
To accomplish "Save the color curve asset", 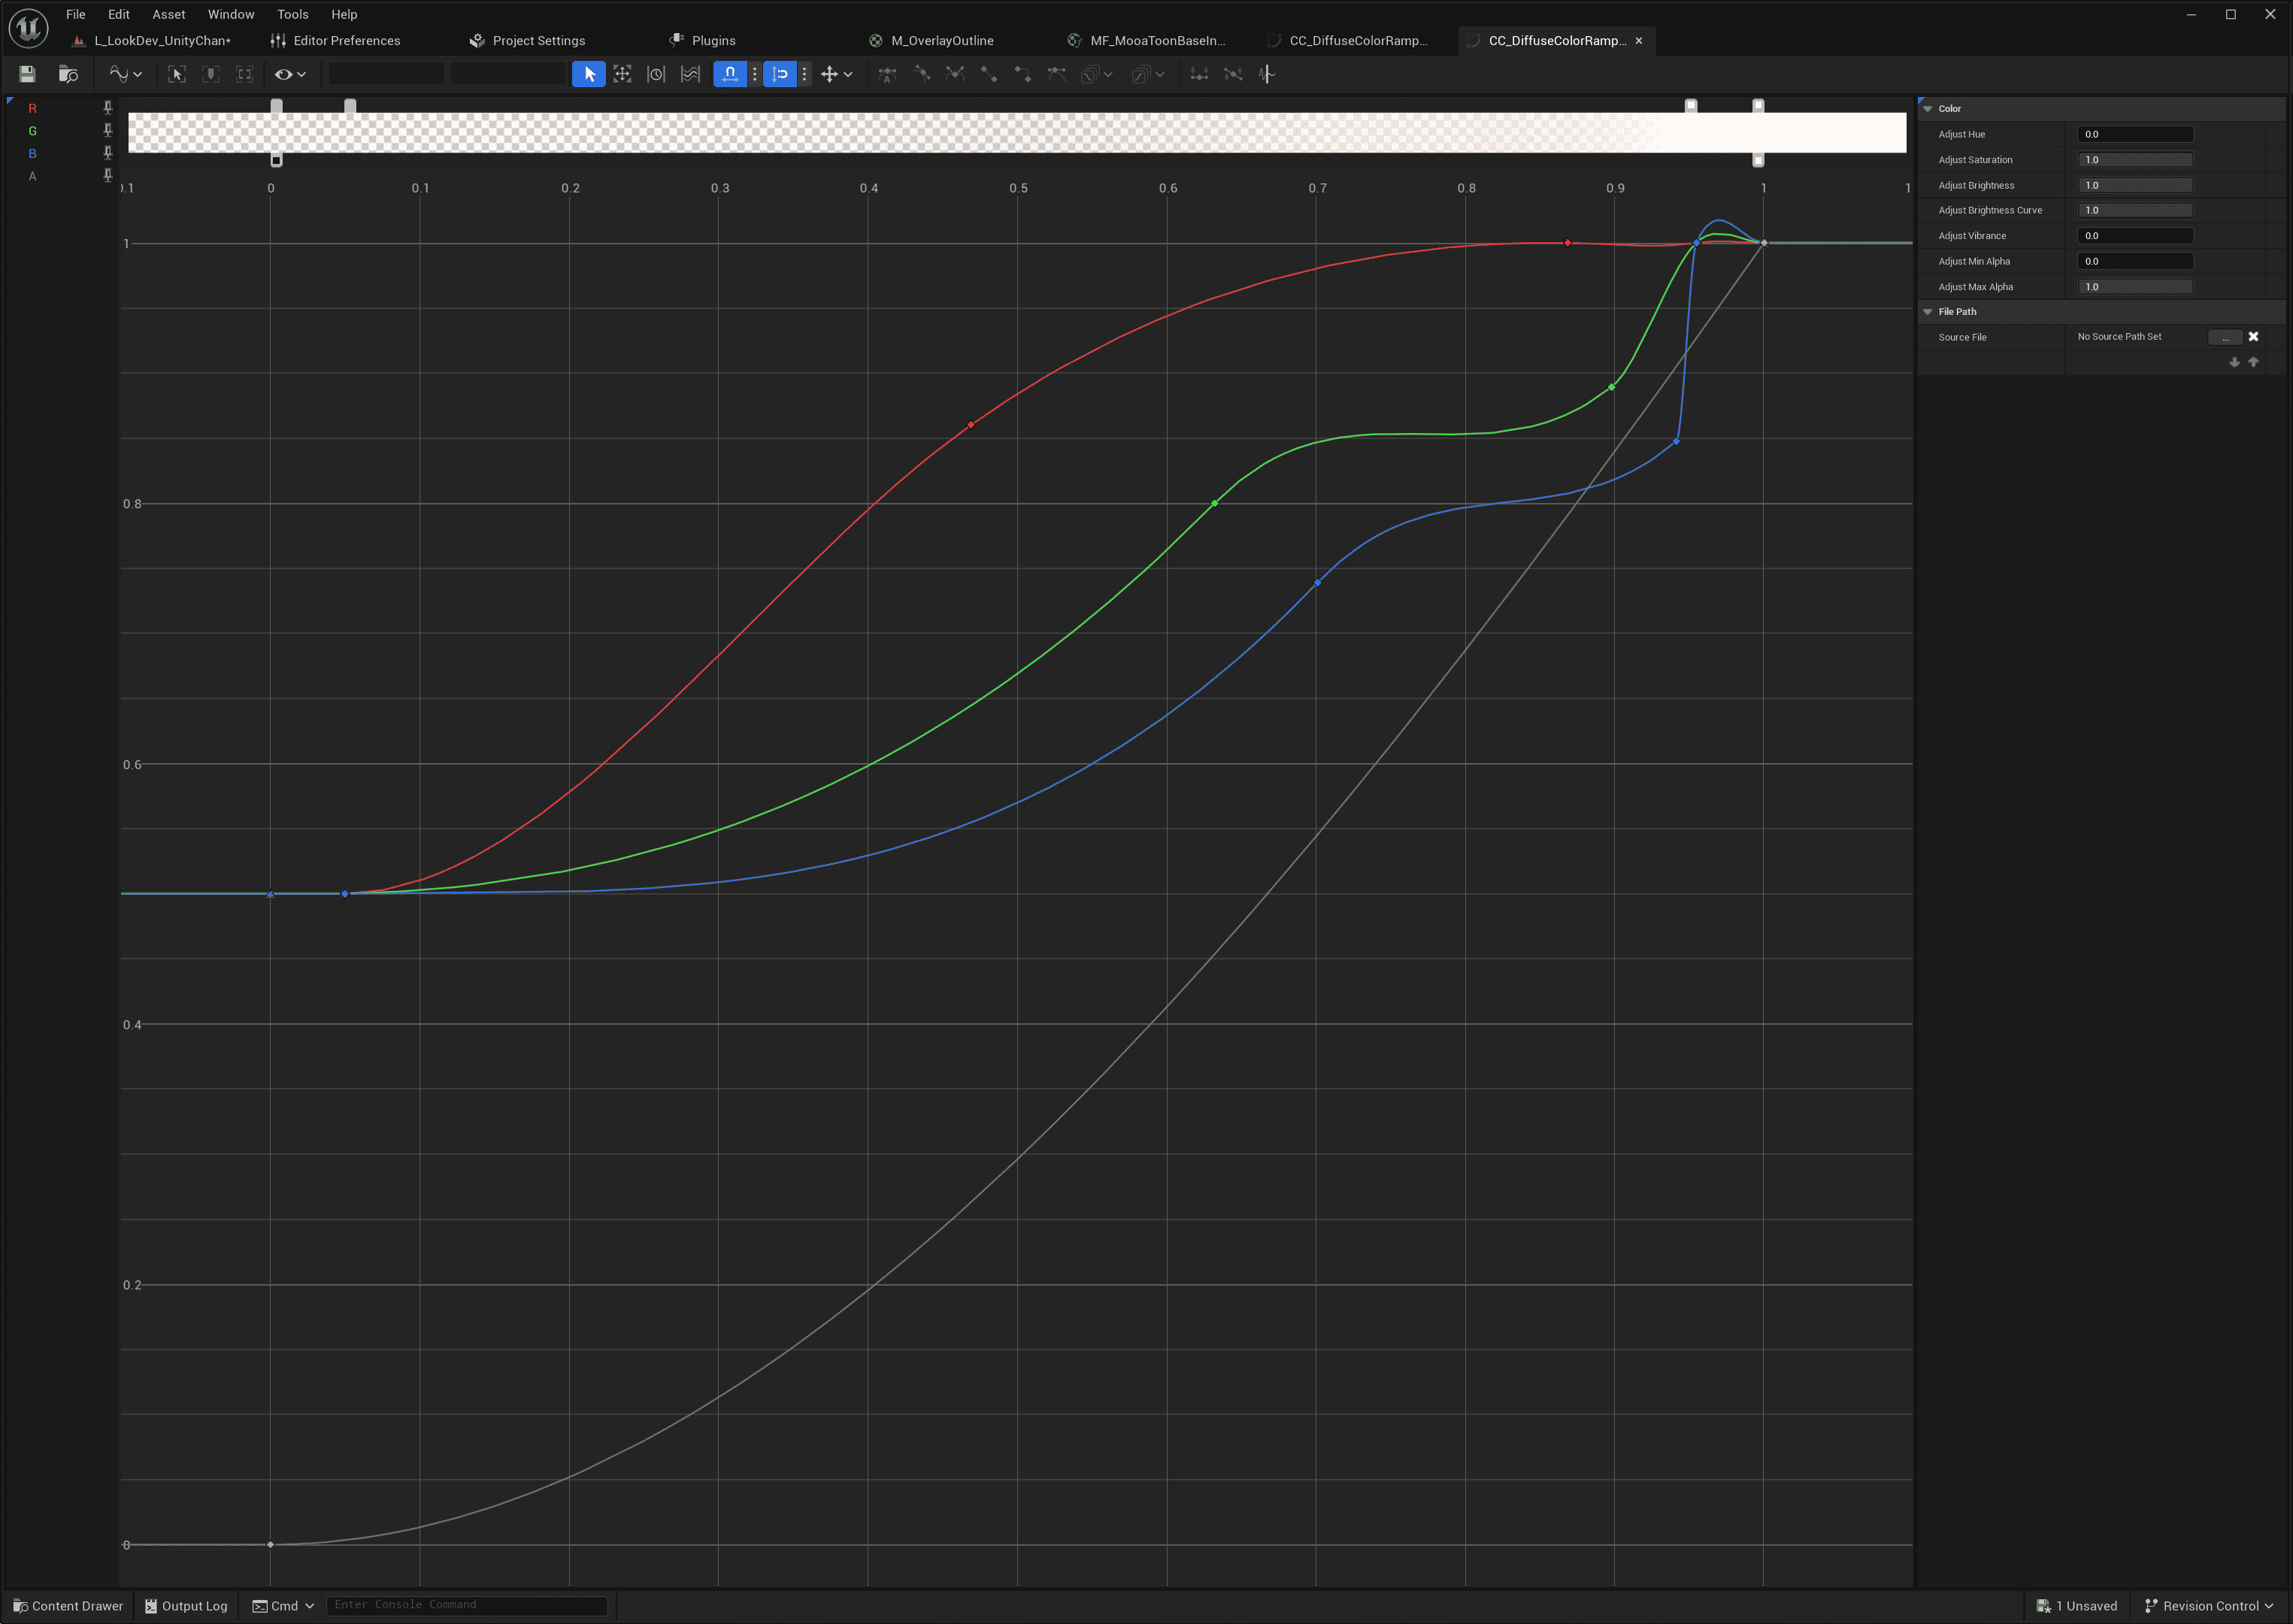I will pyautogui.click(x=27, y=74).
